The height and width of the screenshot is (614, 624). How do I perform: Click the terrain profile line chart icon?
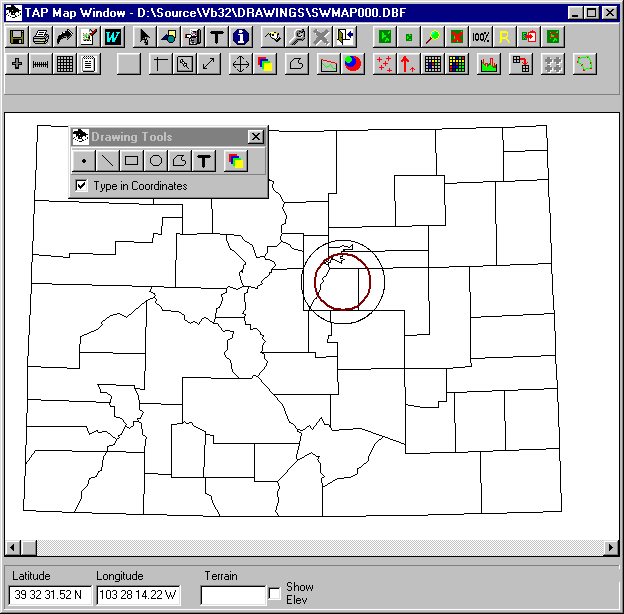329,64
